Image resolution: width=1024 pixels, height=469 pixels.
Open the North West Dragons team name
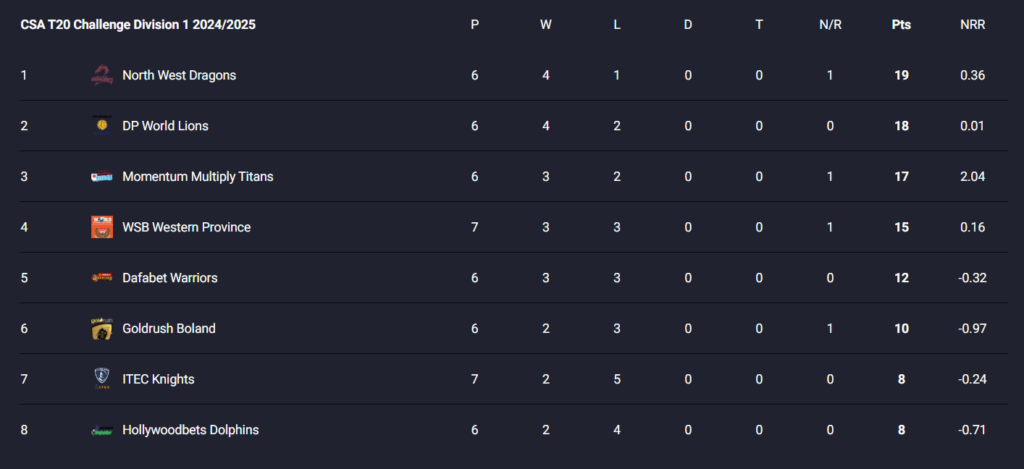tap(179, 75)
